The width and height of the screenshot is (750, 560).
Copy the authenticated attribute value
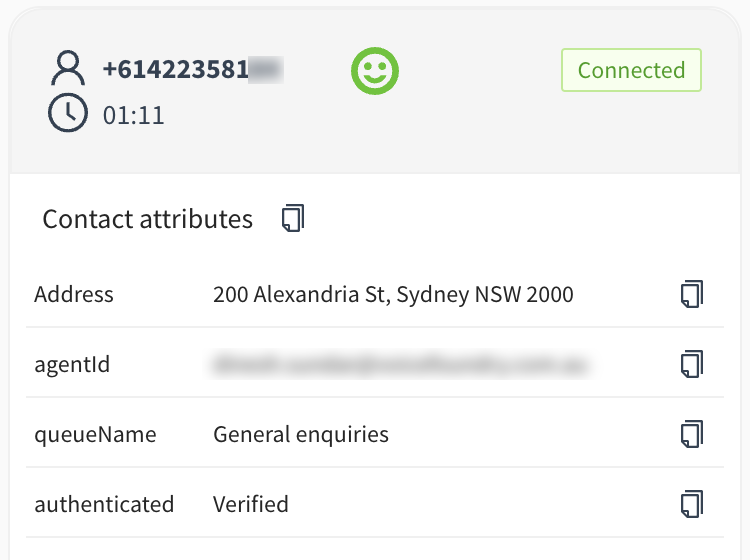[x=692, y=504]
